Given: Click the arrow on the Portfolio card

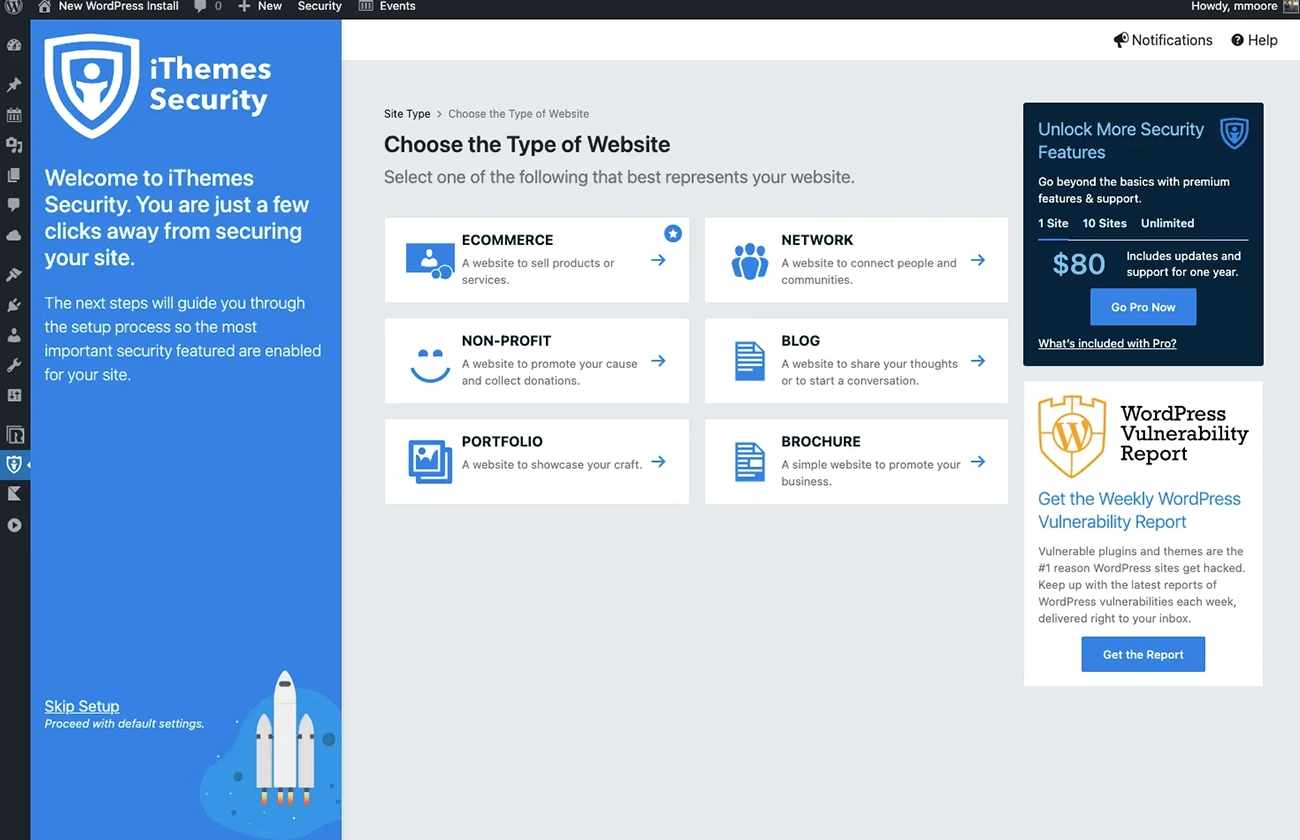Looking at the screenshot, I should pos(658,462).
